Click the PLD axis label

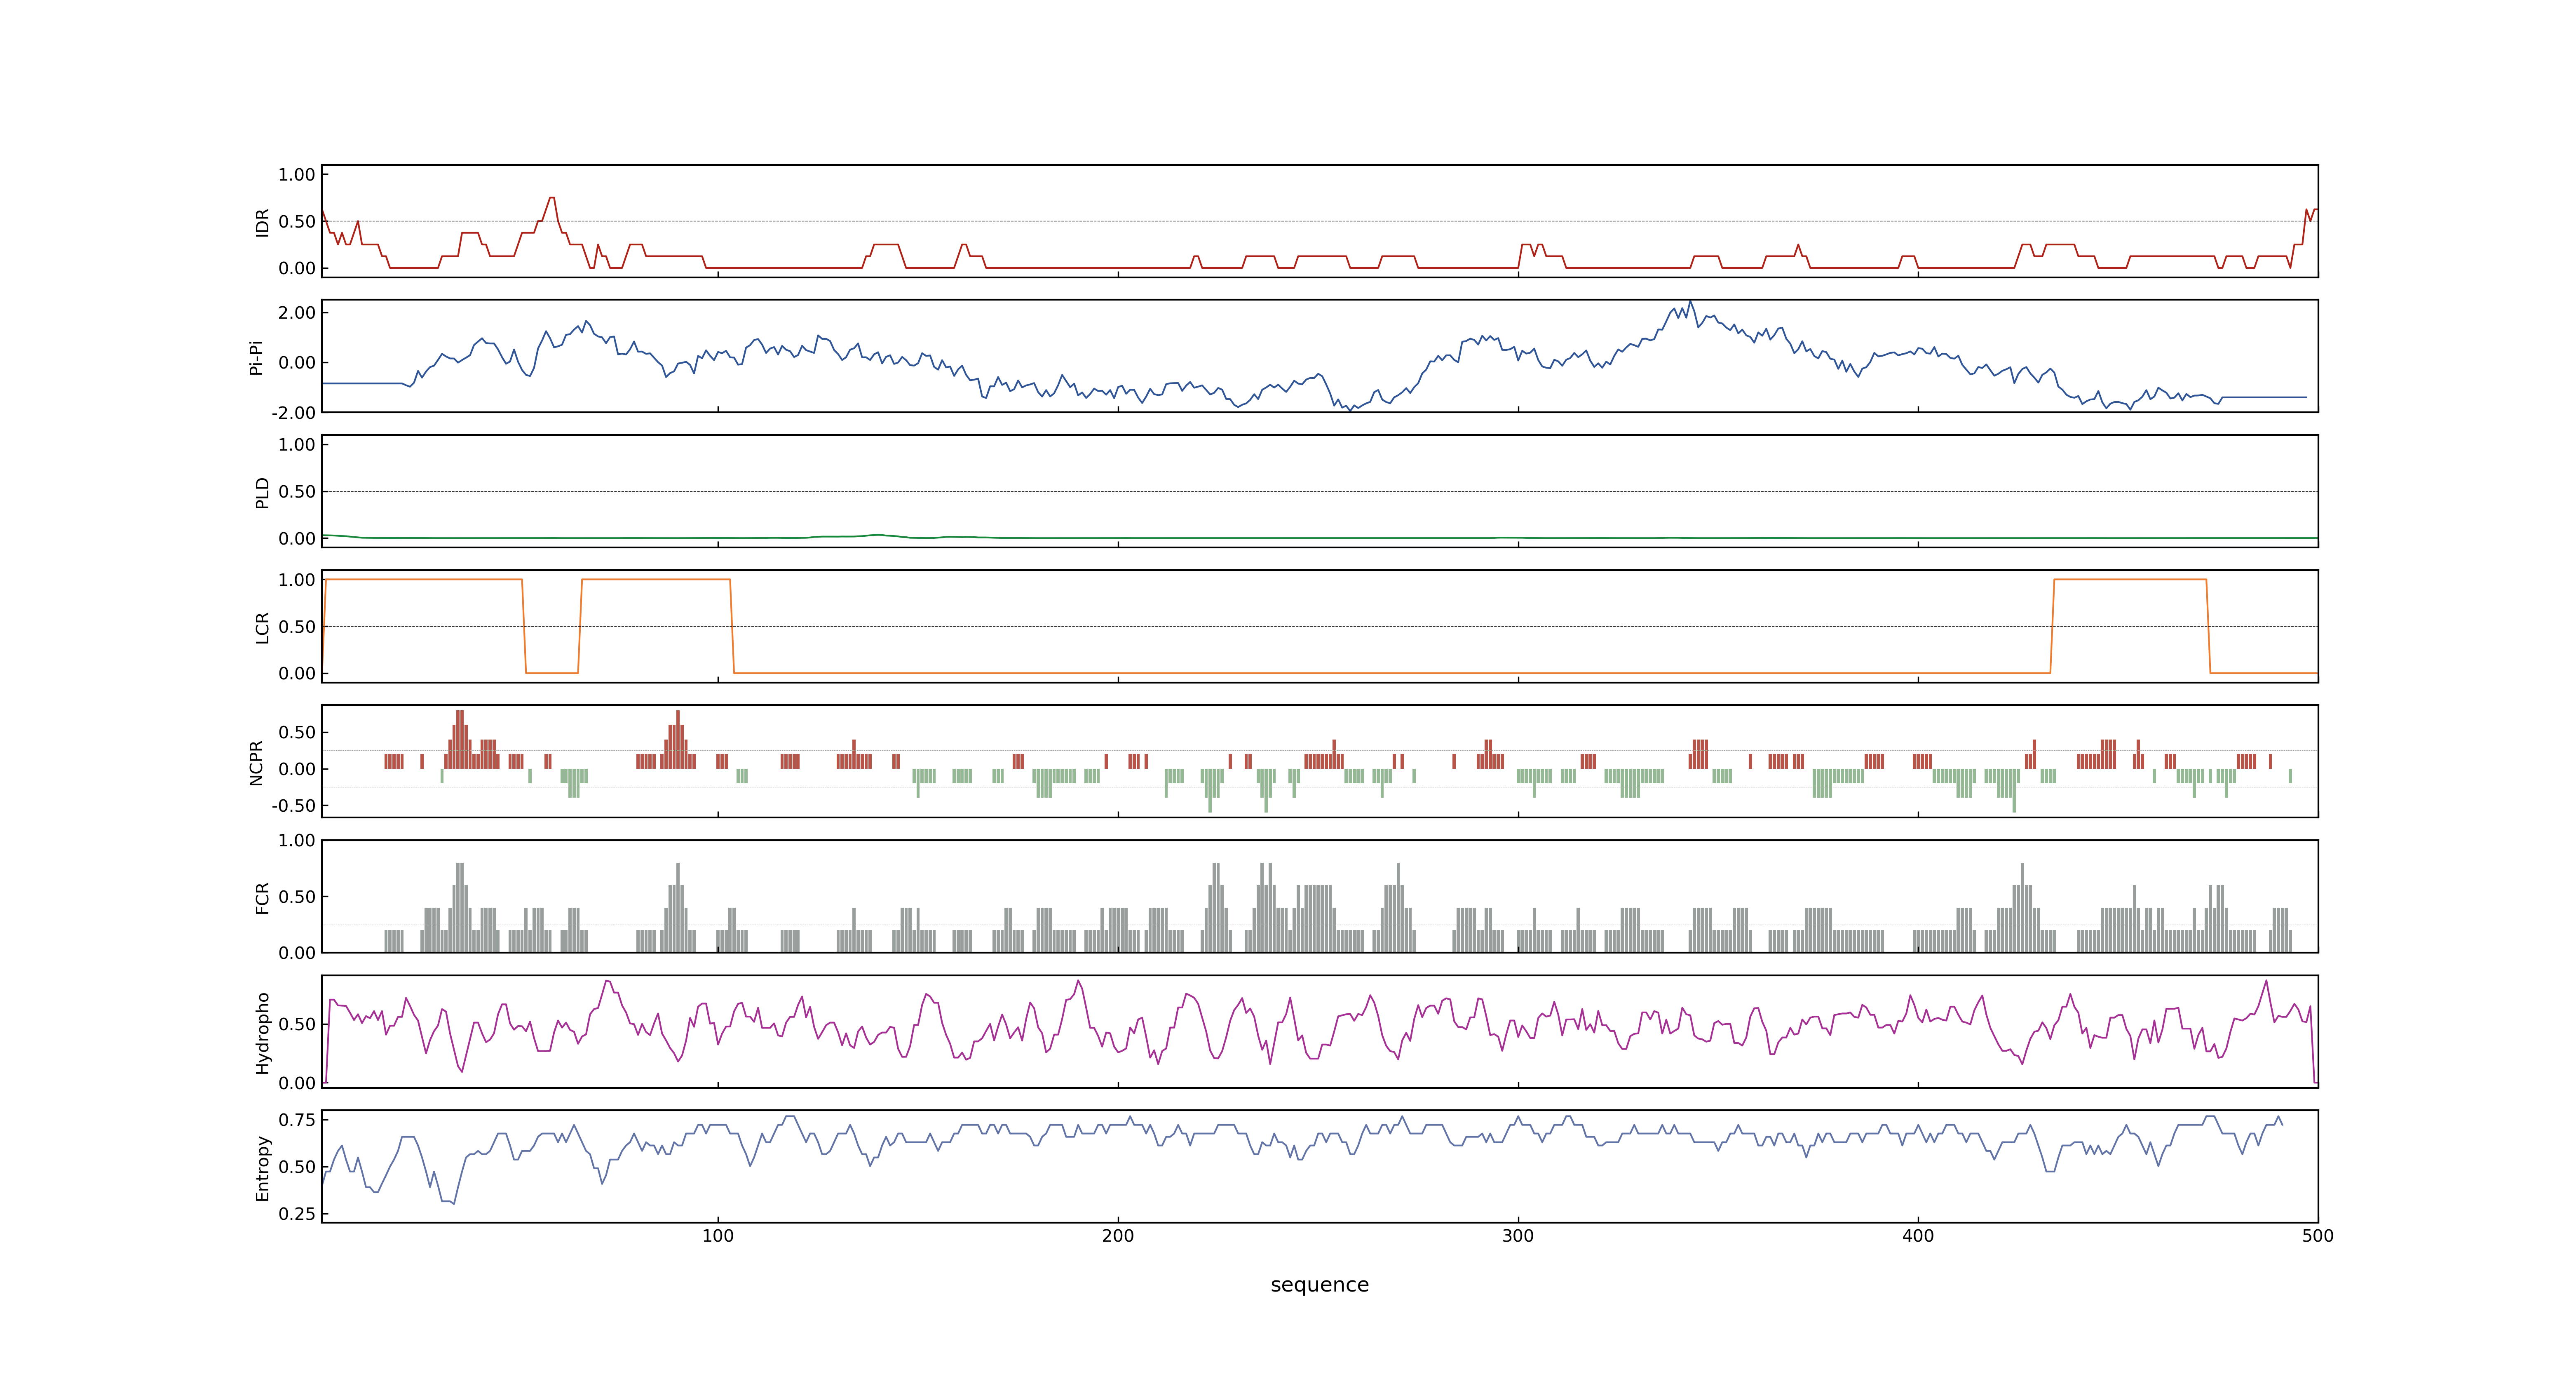coord(262,492)
